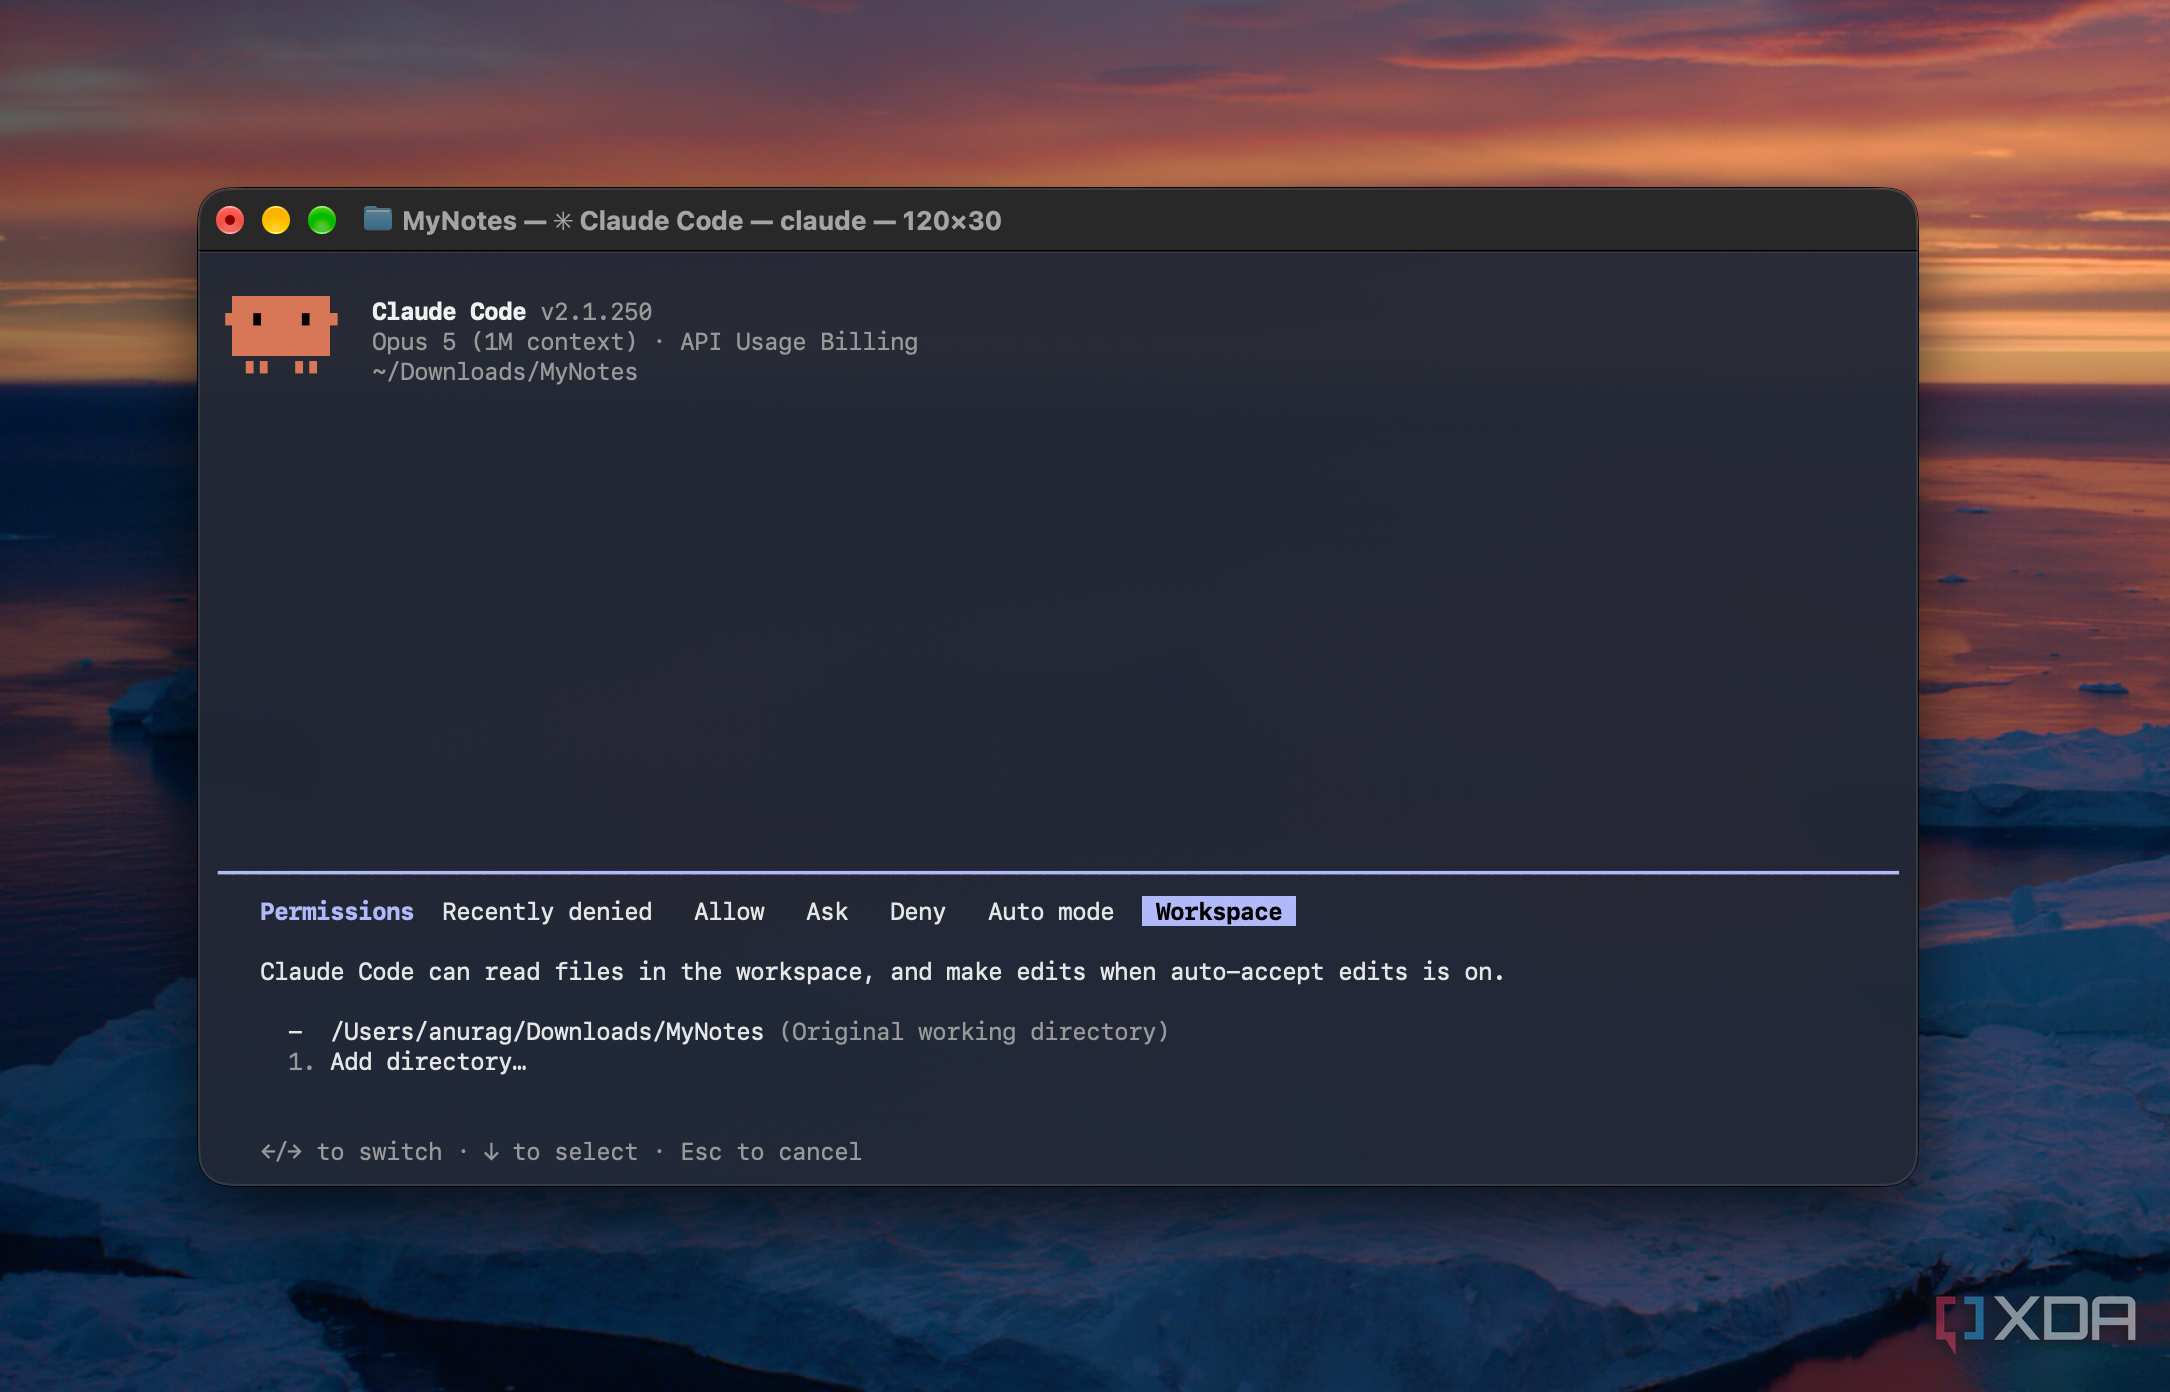The width and height of the screenshot is (2170, 1392).
Task: Click the workspace description sentence
Action: 882,972
